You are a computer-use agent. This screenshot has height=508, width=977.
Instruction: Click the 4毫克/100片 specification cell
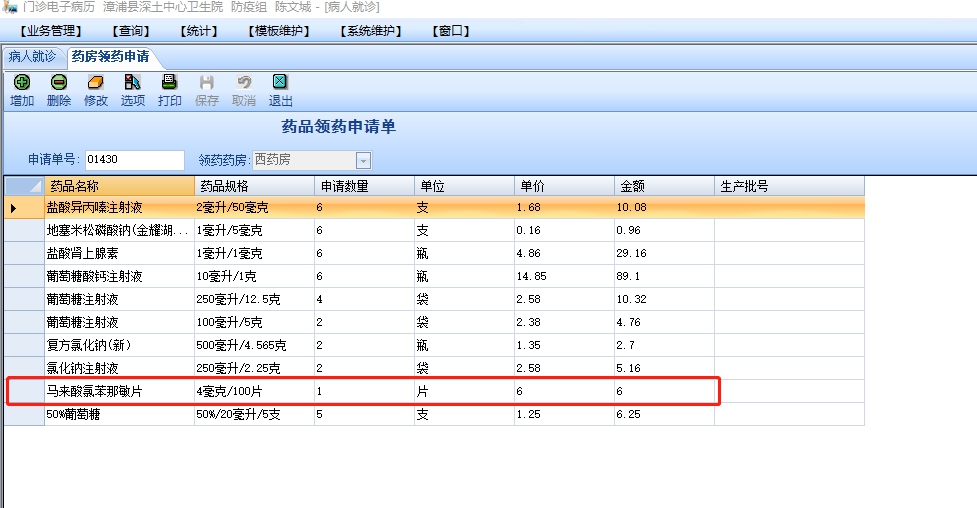click(254, 391)
